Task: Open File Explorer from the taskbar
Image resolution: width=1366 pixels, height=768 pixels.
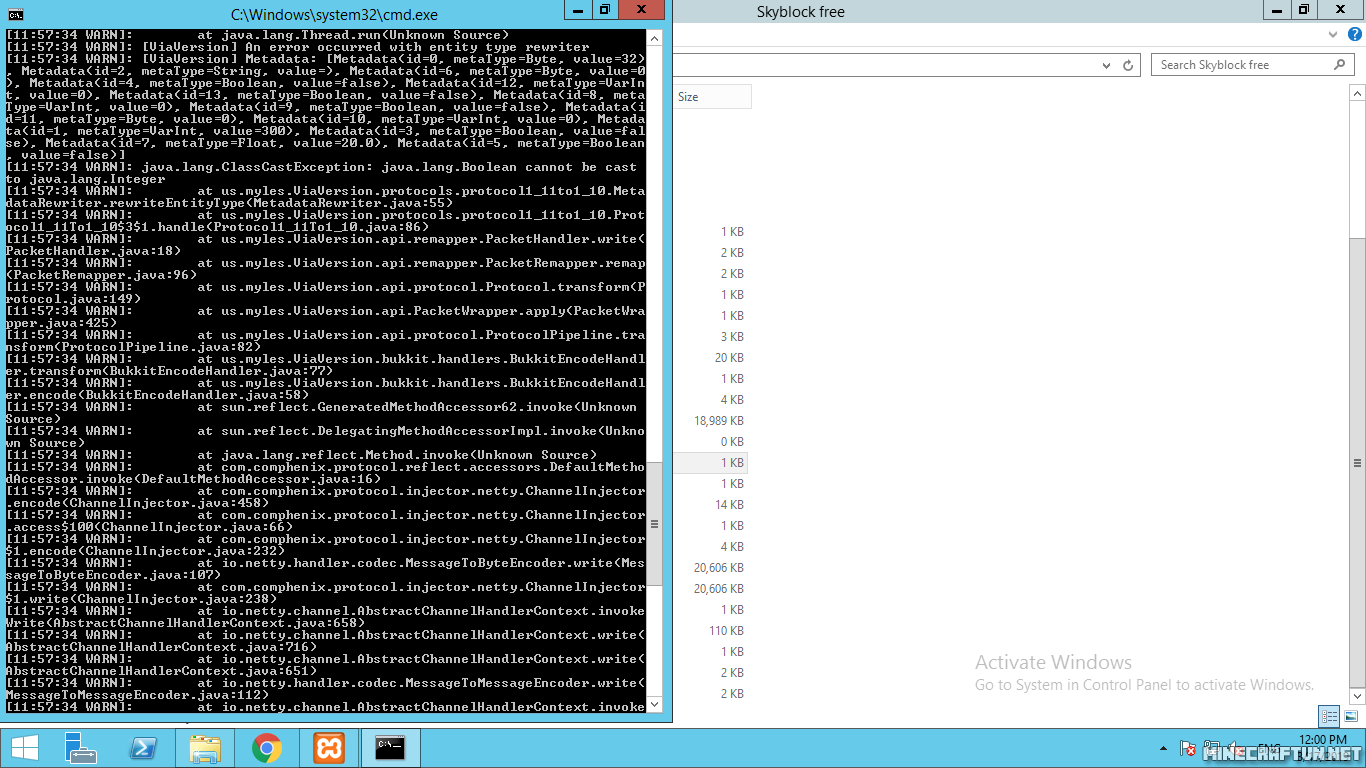Action: 205,748
